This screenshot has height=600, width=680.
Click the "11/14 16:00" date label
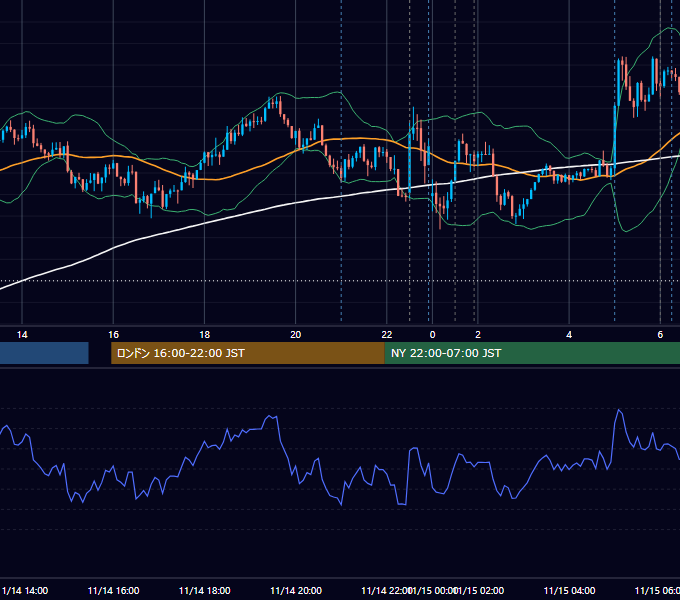[114, 590]
